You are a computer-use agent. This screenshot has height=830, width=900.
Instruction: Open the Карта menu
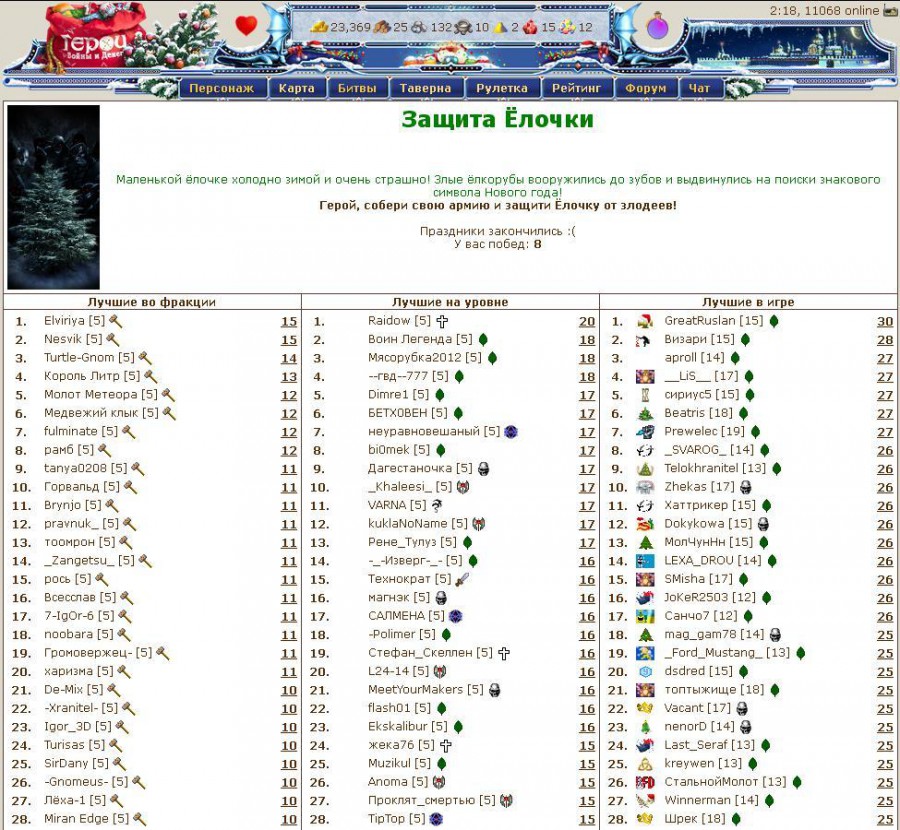tap(297, 88)
